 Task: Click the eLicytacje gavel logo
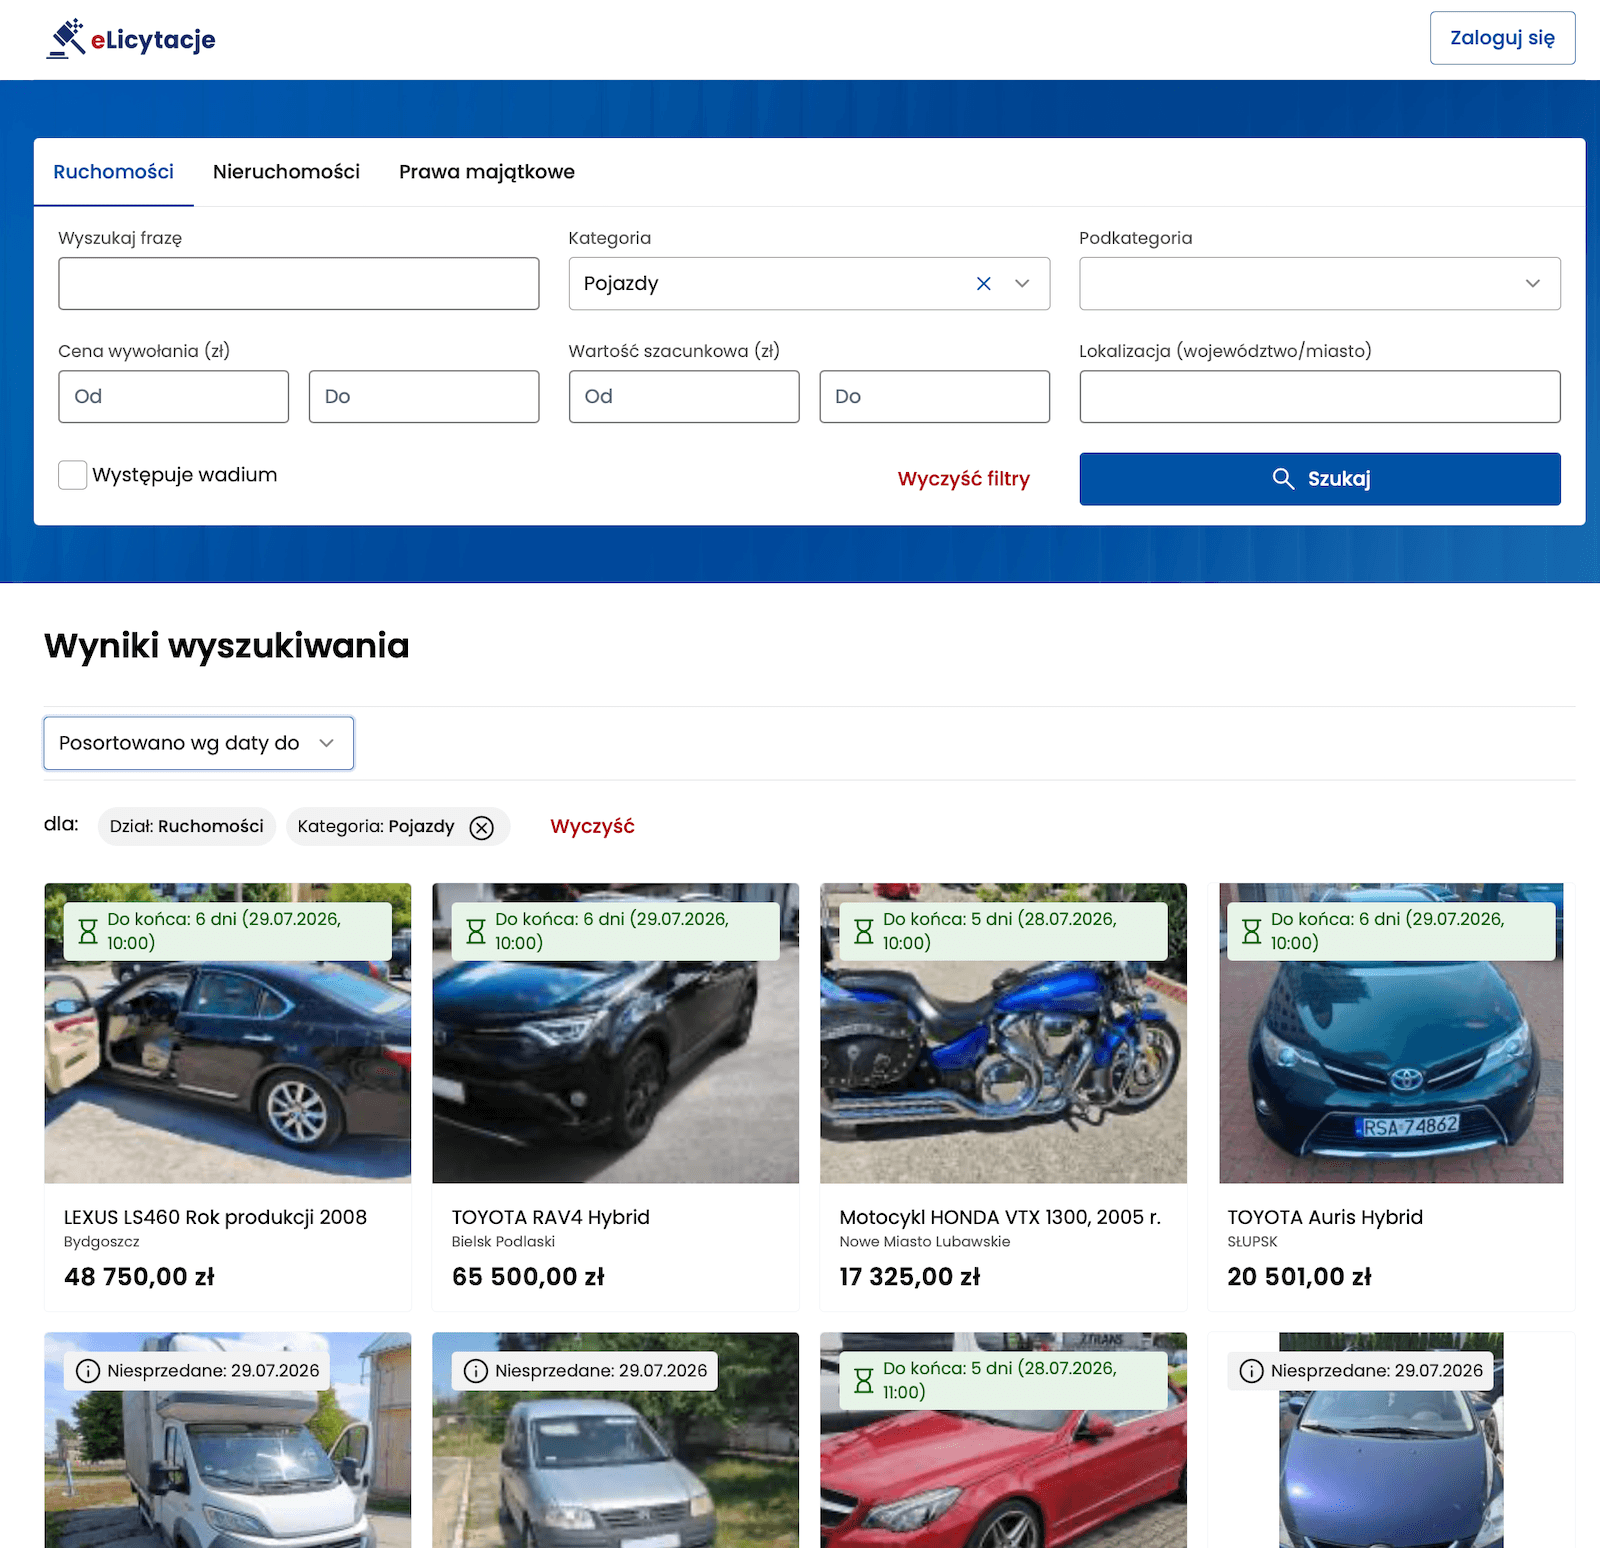click(131, 39)
